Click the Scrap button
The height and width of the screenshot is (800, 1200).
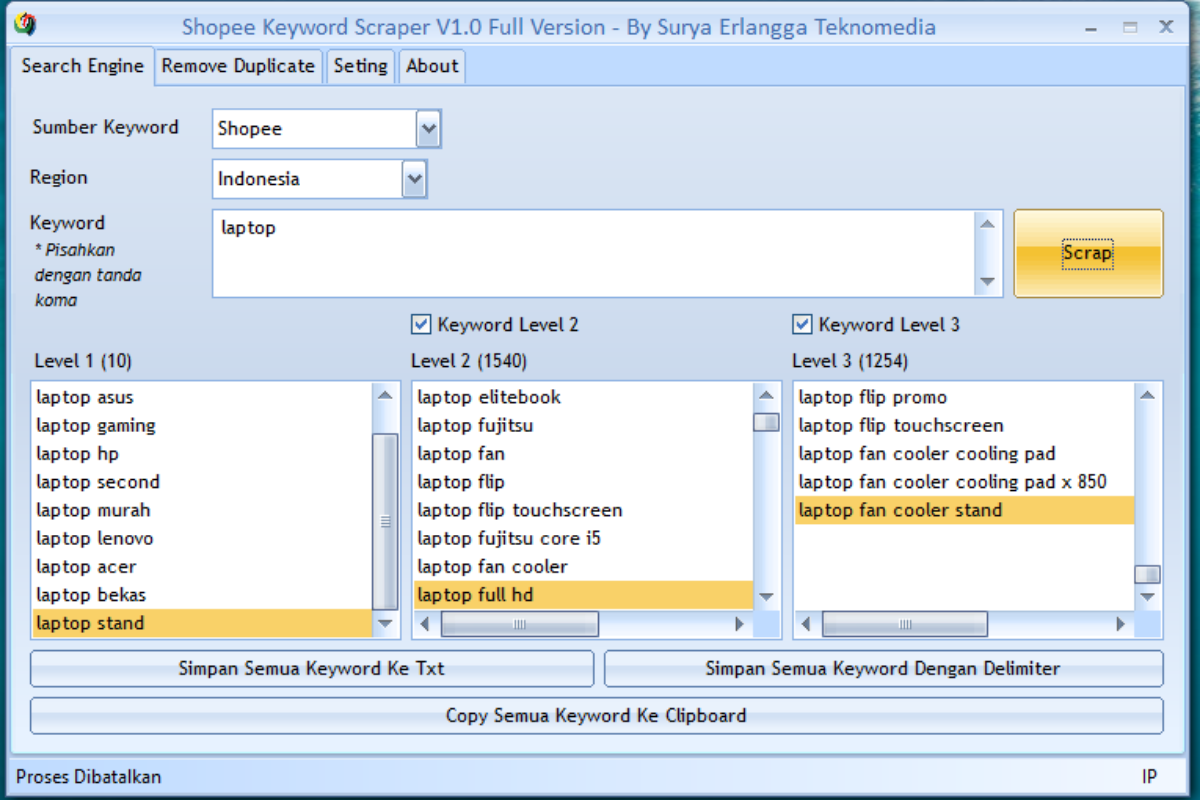tap(1088, 253)
